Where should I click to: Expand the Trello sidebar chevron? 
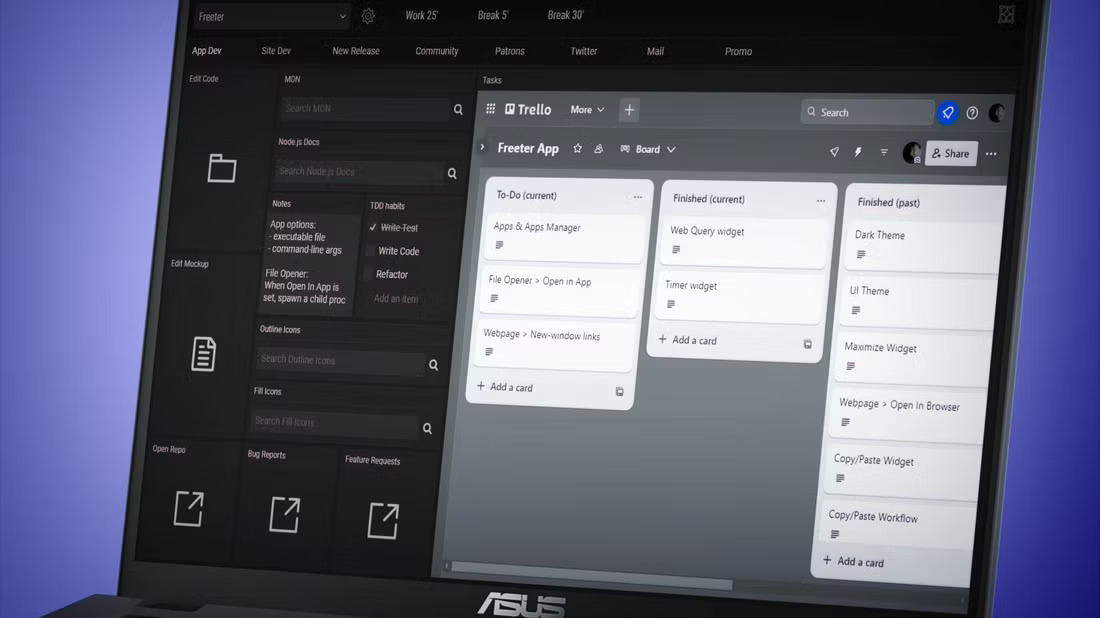(483, 147)
